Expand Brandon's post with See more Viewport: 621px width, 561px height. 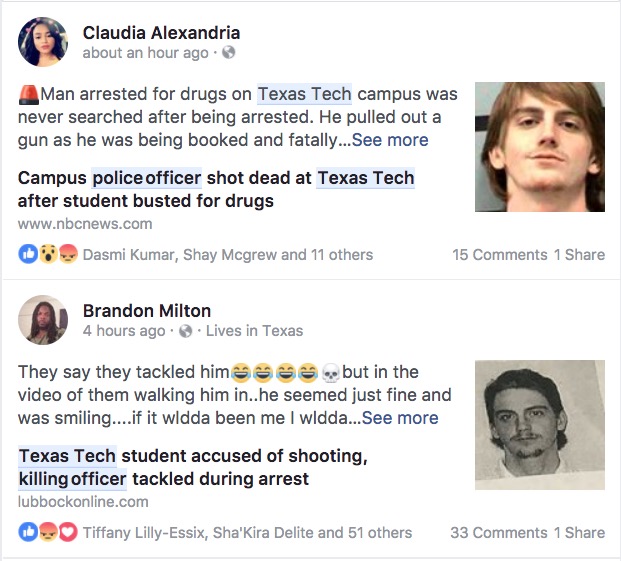399,418
